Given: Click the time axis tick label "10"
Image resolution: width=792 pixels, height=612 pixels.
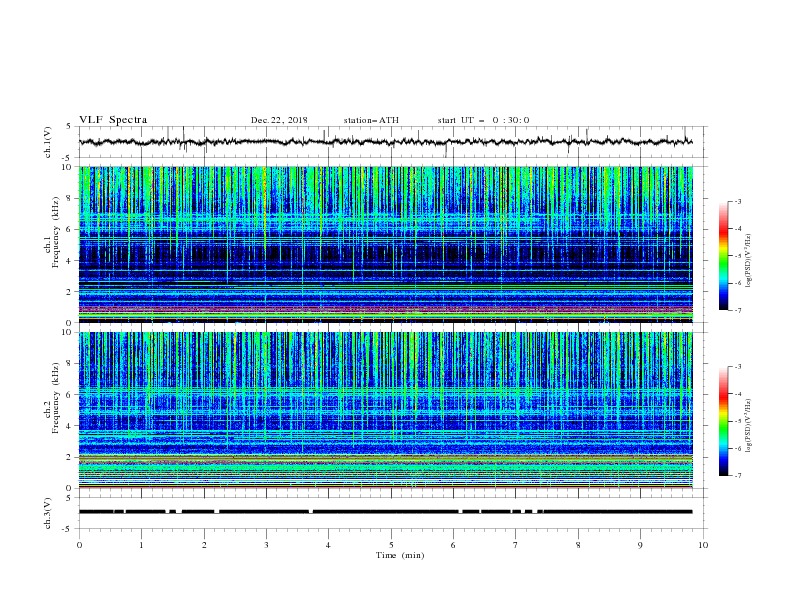Looking at the screenshot, I should [703, 545].
